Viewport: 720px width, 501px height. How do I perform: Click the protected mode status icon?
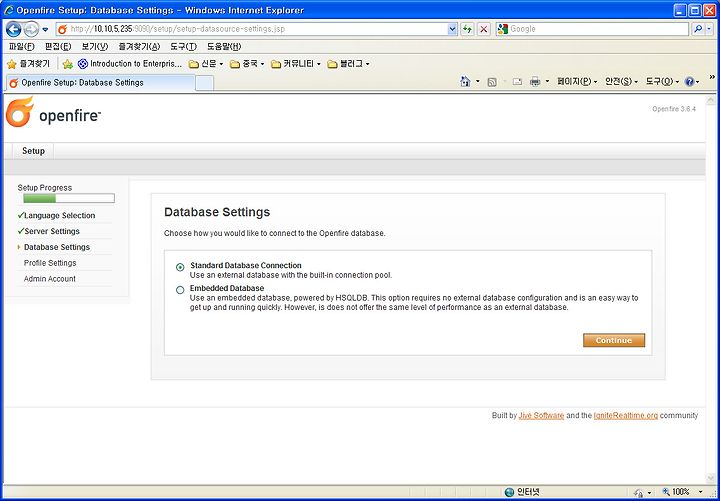[638, 492]
